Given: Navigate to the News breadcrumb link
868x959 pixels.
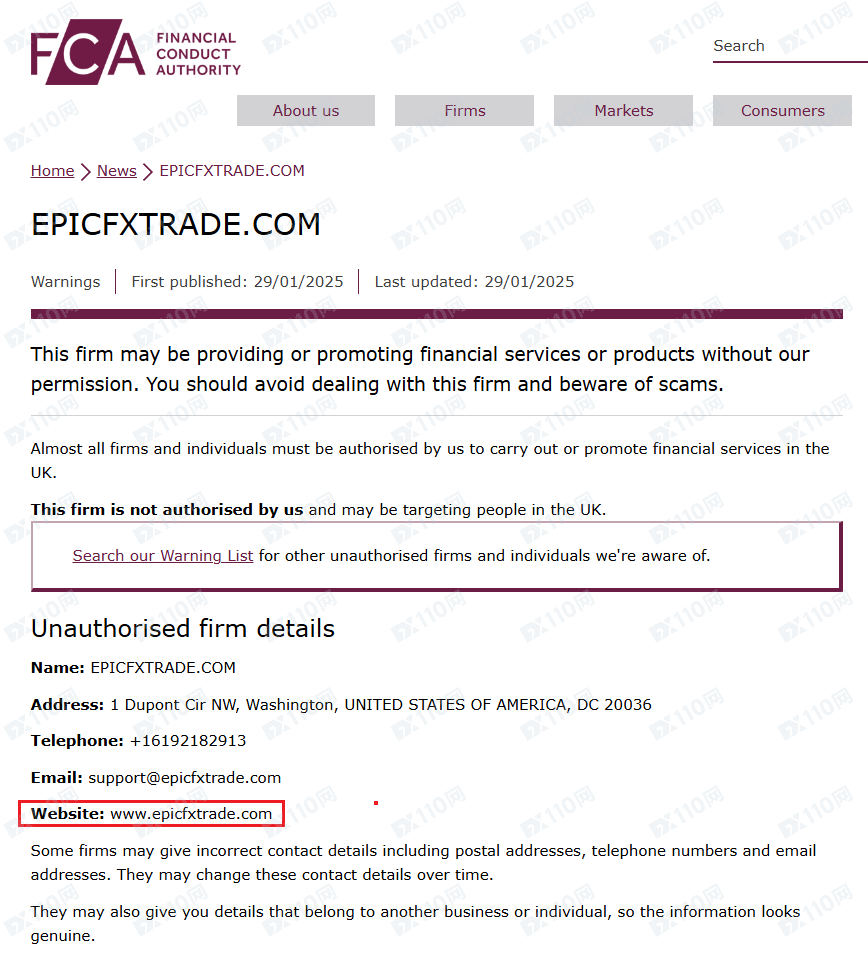Looking at the screenshot, I should [x=116, y=171].
